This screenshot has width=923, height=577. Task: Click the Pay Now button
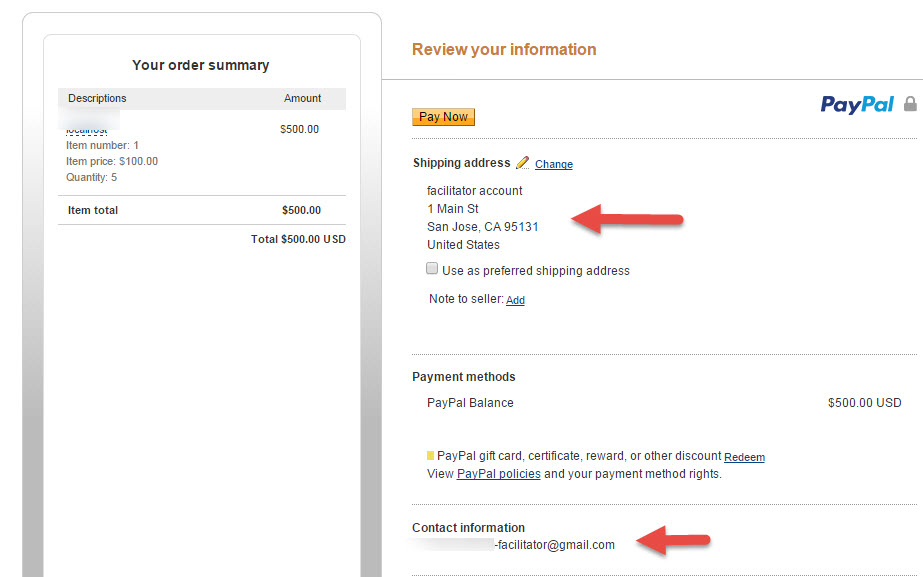pyautogui.click(x=443, y=116)
